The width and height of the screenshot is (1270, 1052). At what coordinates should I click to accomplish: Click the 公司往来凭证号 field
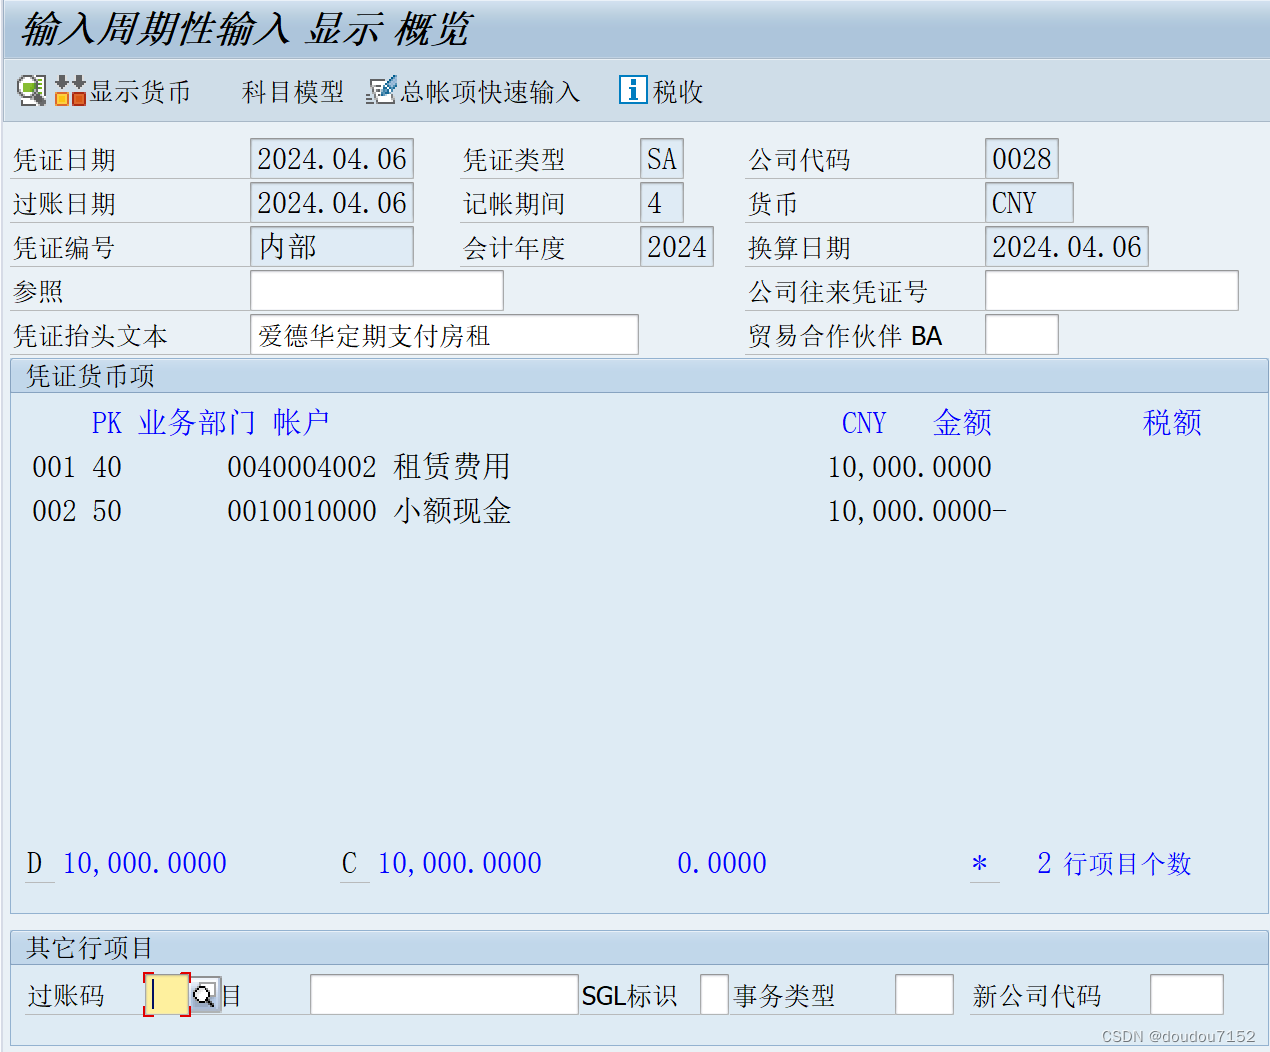pos(1111,290)
